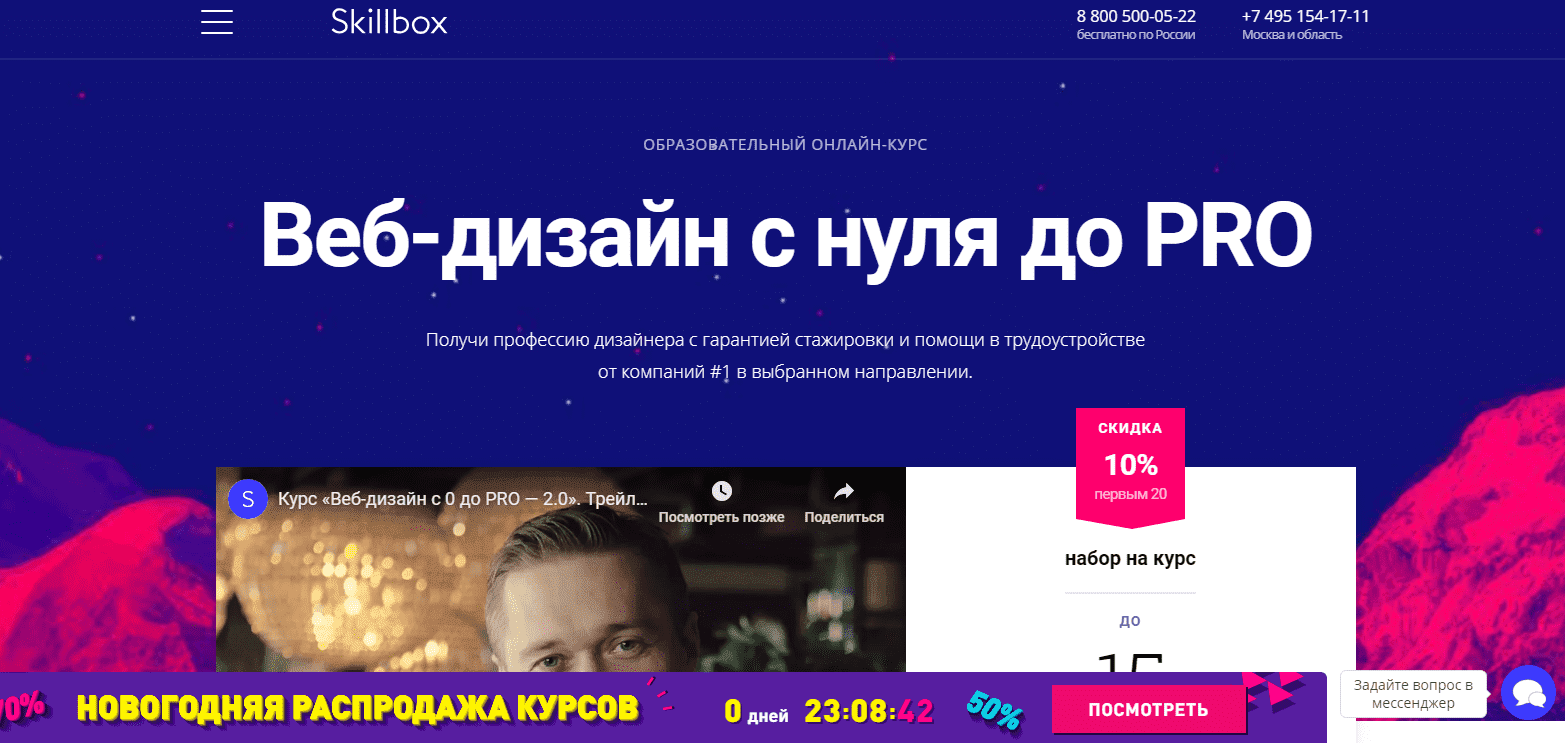Viewport: 1565px width, 743px height.
Task: Click the Skillbox logo
Action: [389, 21]
